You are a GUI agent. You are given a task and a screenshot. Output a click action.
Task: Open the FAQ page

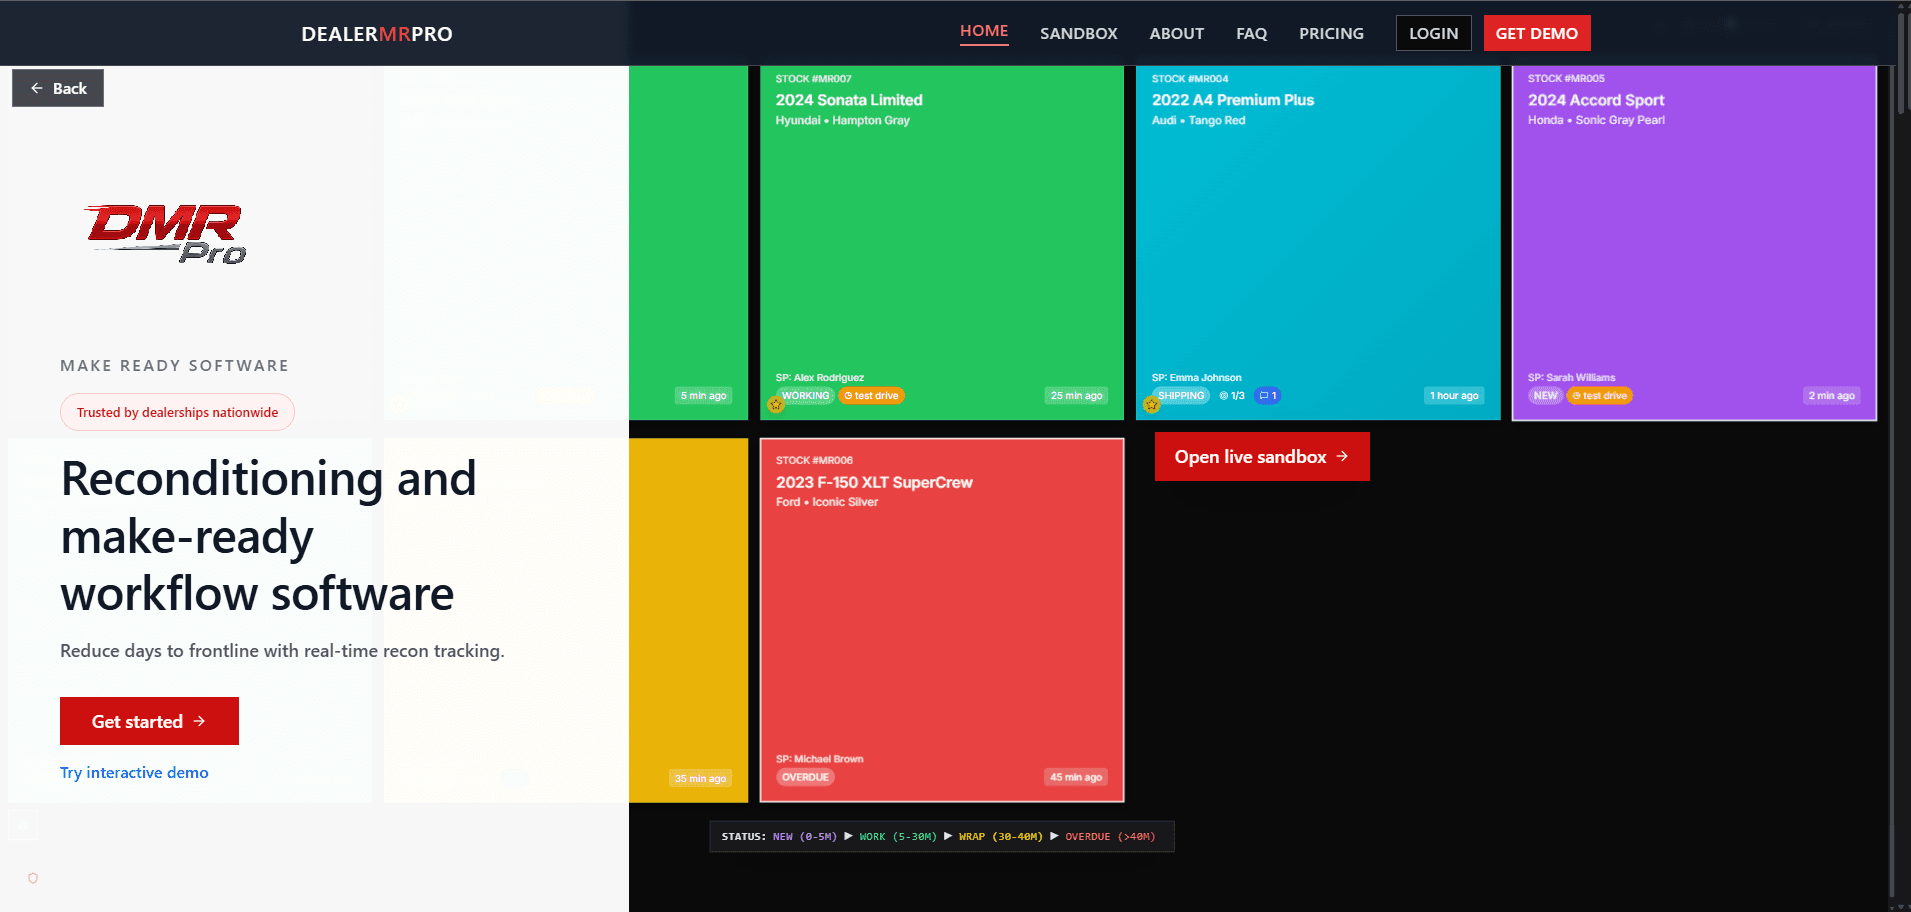(1251, 33)
